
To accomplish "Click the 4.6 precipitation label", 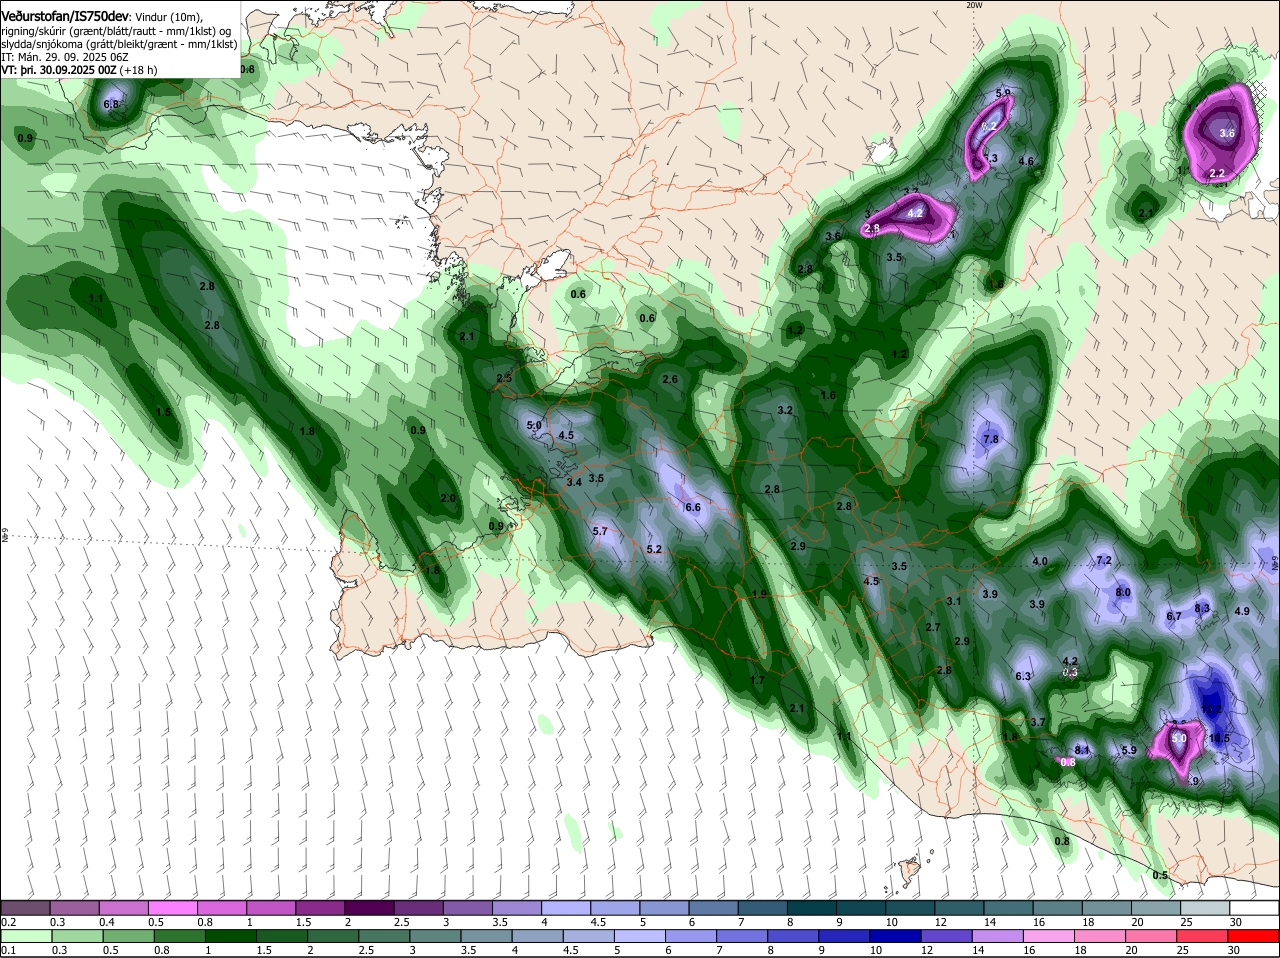I will point(1026,161).
